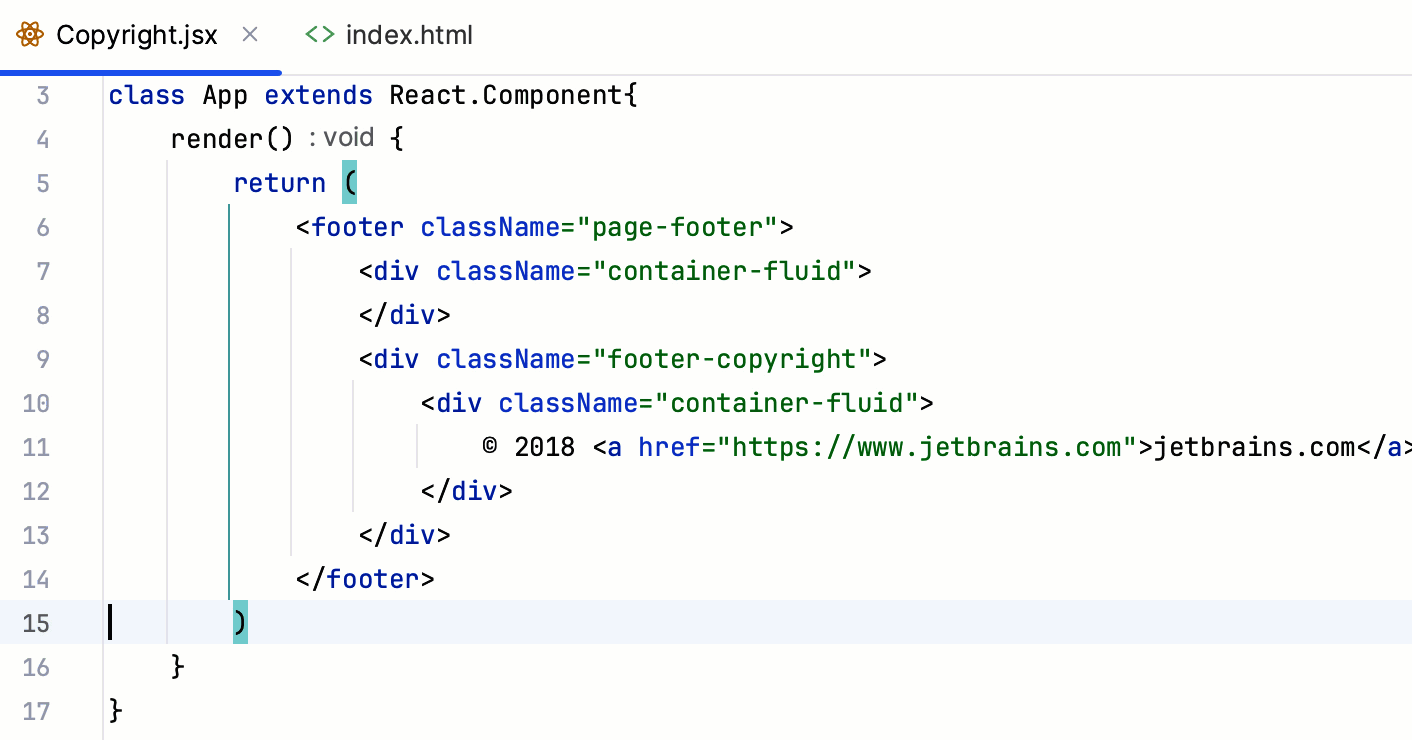The height and width of the screenshot is (740, 1412).
Task: Click line number 5 in the gutter
Action: point(43,183)
